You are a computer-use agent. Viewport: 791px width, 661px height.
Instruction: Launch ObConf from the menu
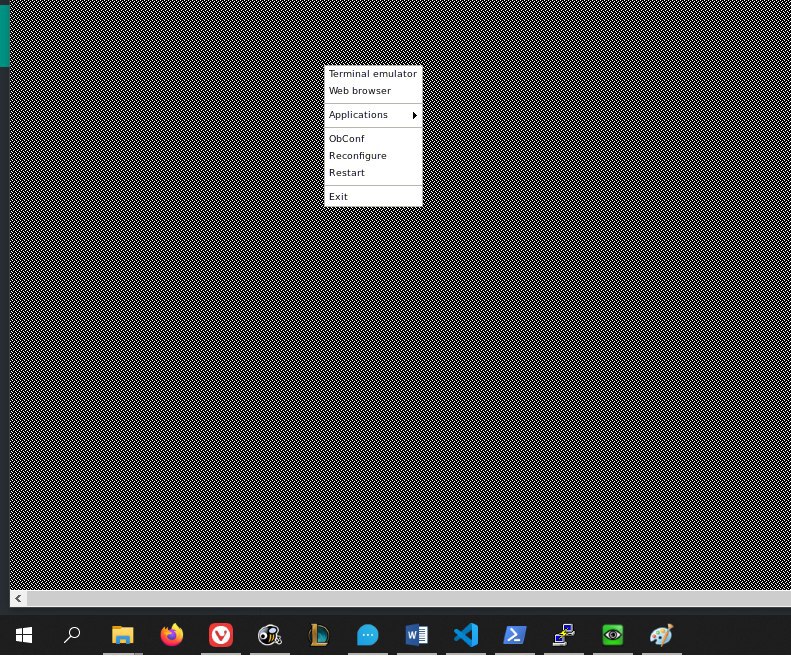373,139
